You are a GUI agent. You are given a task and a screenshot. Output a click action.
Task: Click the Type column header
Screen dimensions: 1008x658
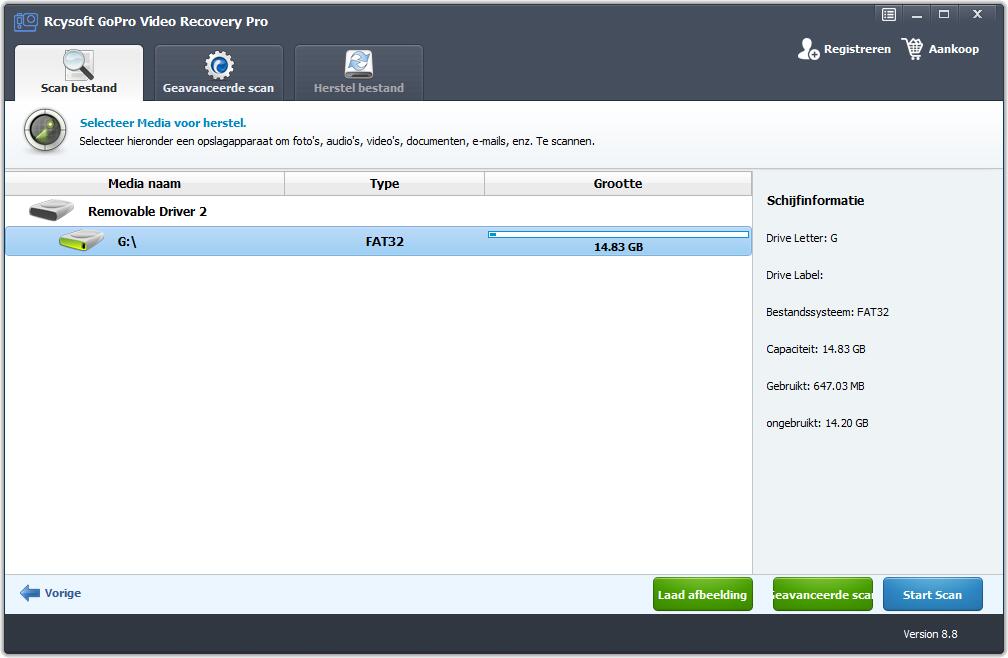click(384, 184)
